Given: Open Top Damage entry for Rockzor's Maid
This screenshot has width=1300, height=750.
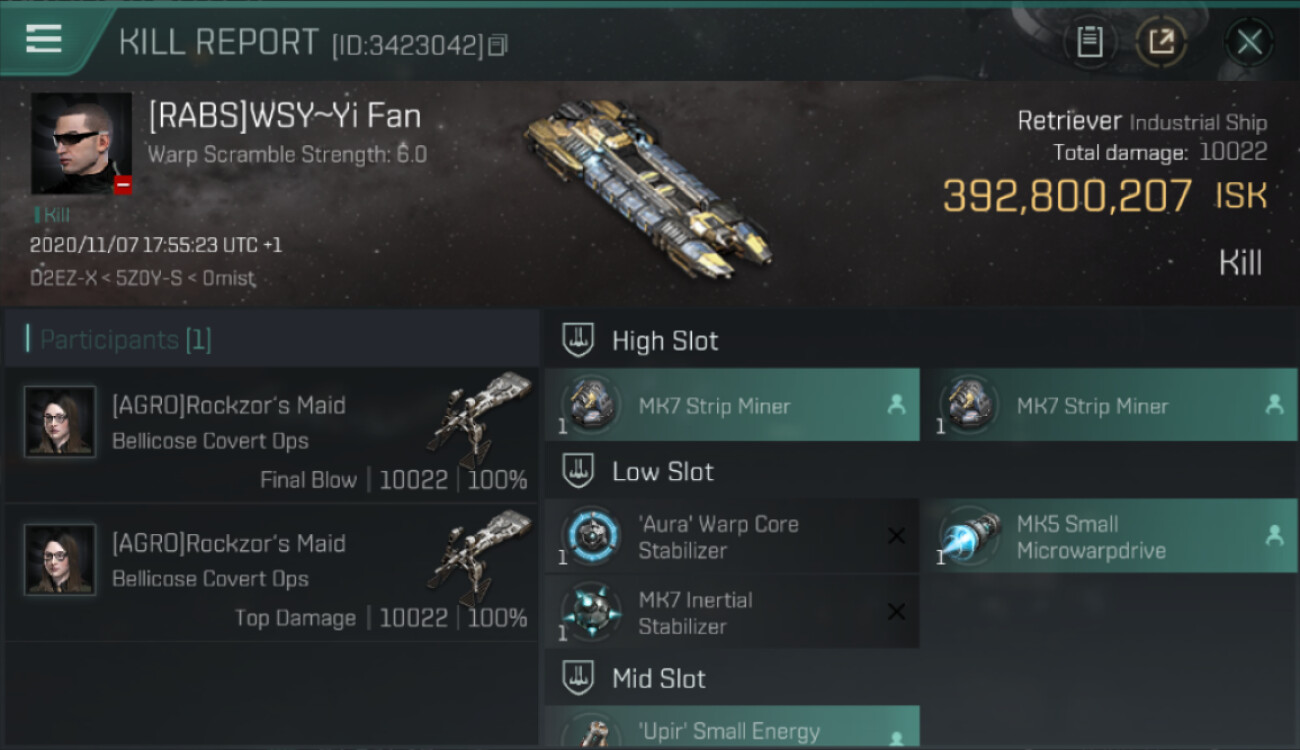Looking at the screenshot, I should click(271, 574).
